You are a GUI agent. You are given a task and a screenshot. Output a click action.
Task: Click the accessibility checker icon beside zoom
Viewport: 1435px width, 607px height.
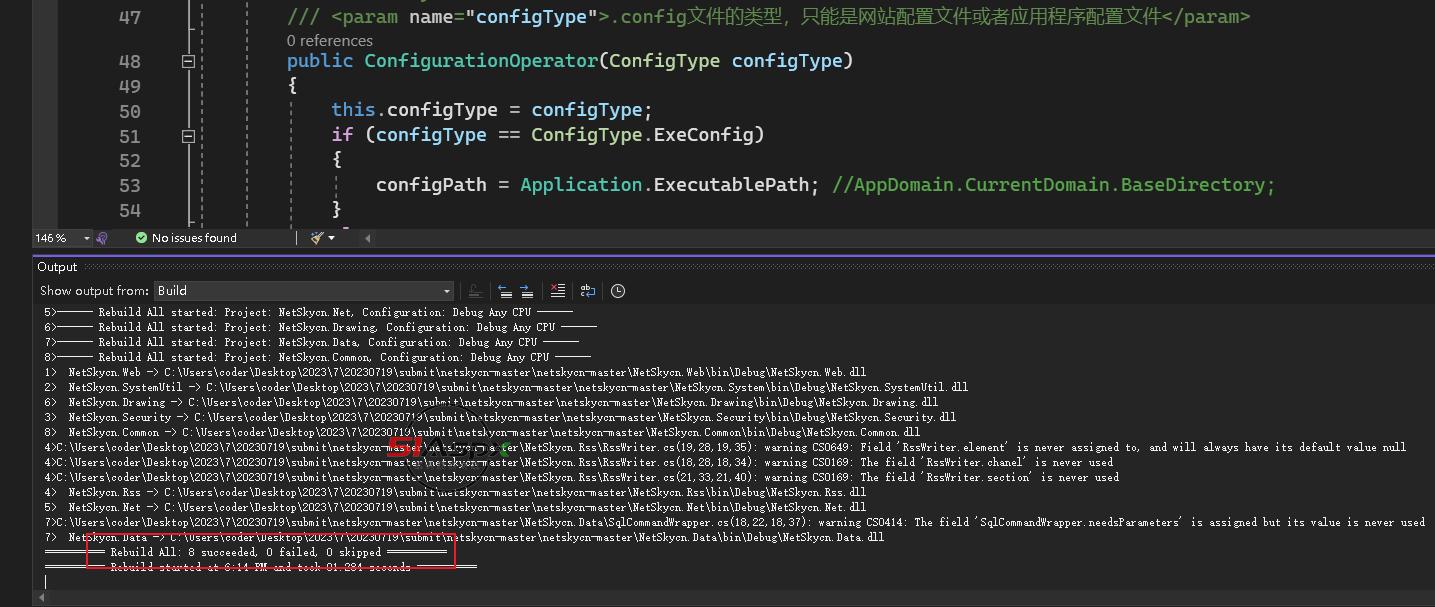click(x=102, y=238)
